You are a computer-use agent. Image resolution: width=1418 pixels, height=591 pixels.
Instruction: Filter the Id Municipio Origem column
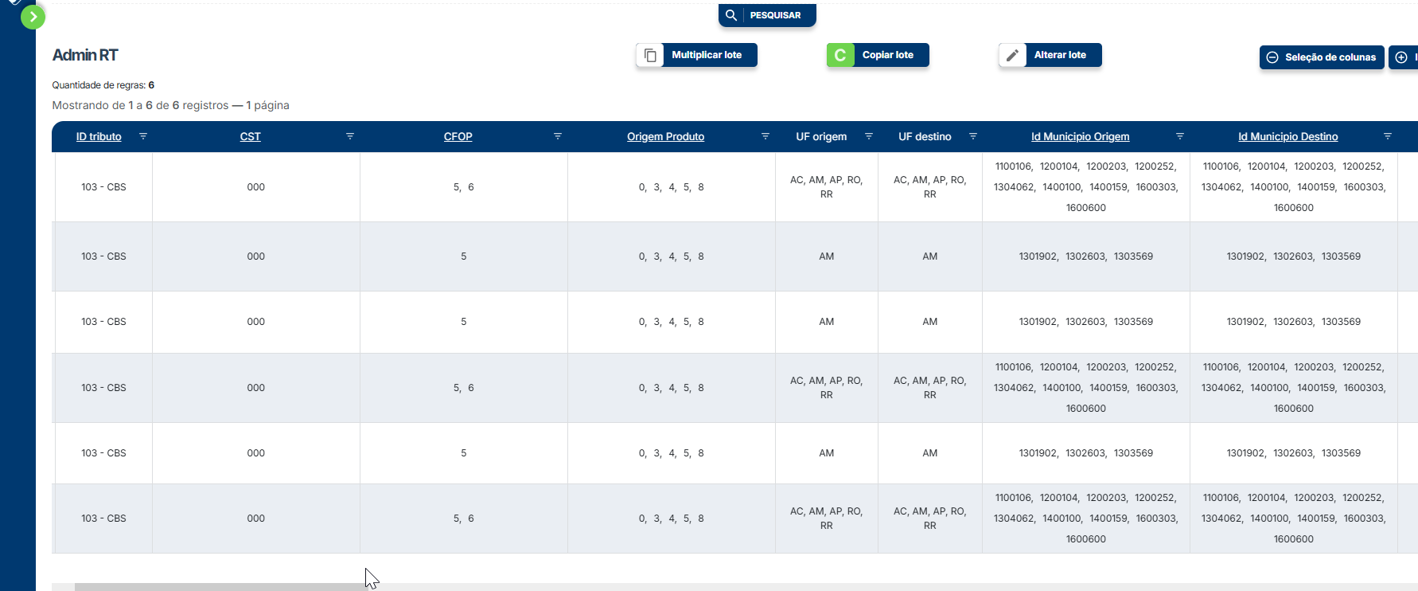click(x=1180, y=136)
